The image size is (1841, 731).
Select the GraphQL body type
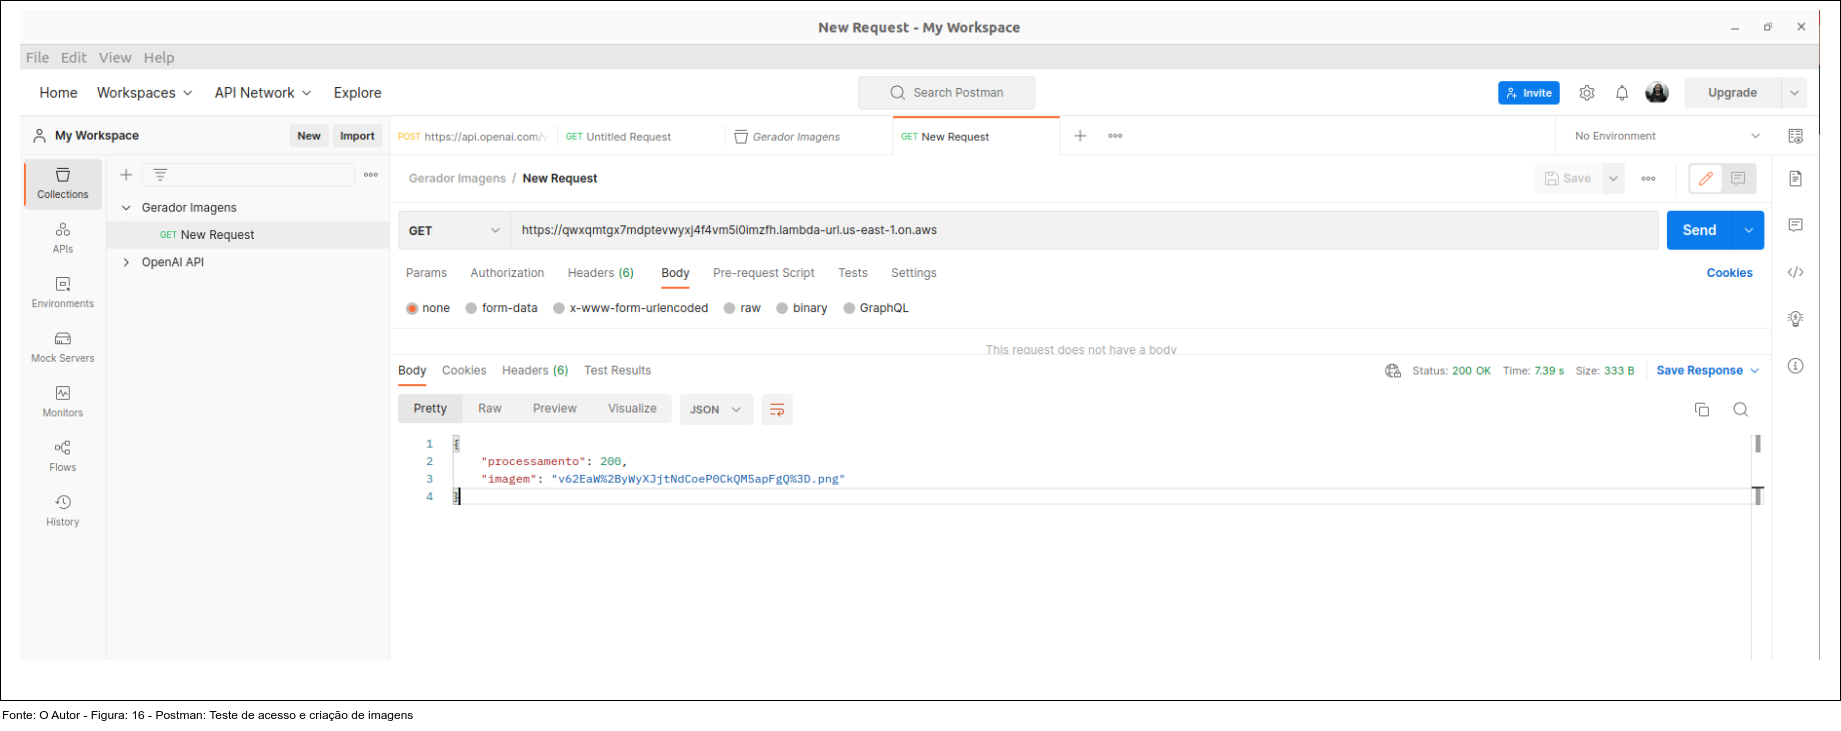pos(876,308)
